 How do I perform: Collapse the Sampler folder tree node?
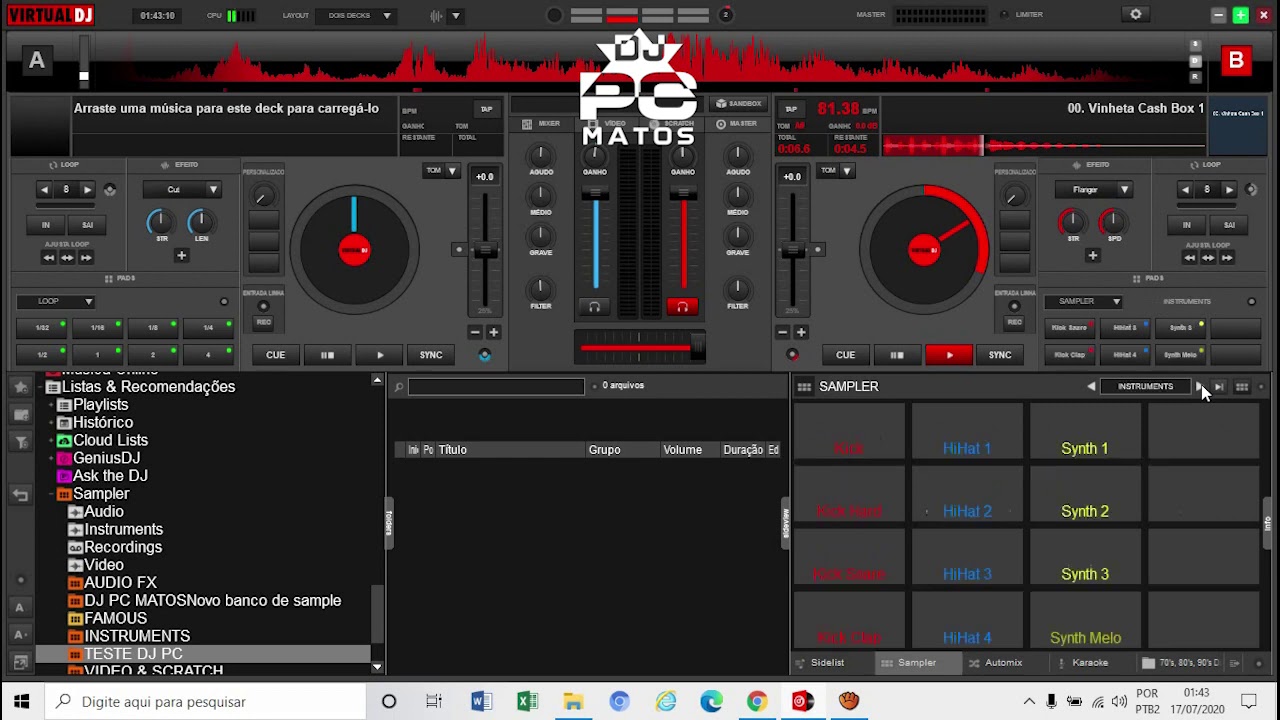(52, 494)
